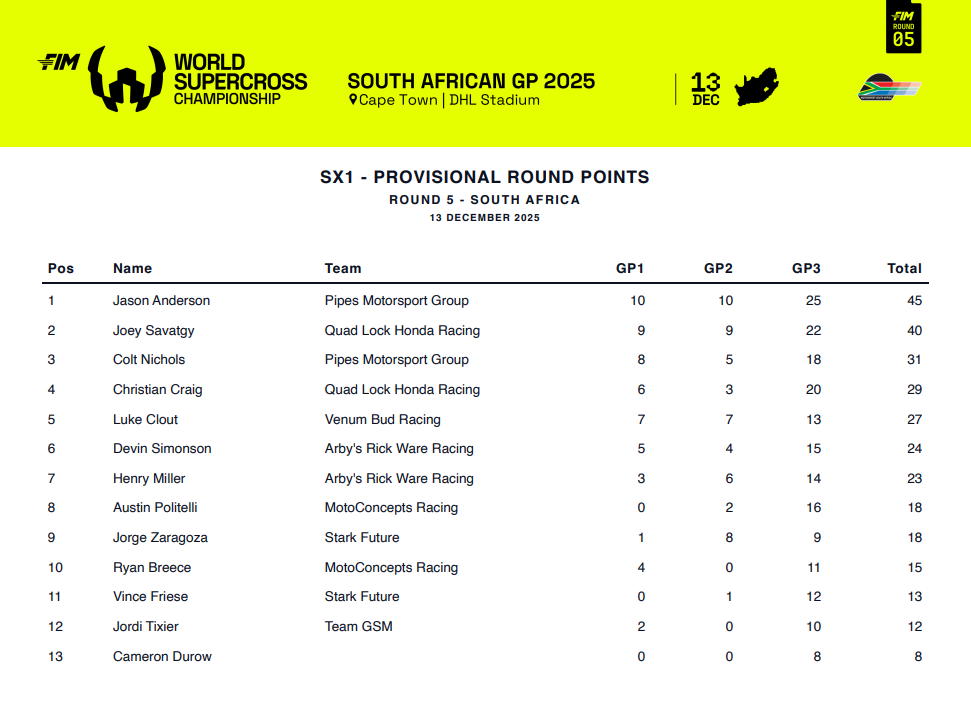Click the 13 DEC date graphic

click(x=705, y=88)
